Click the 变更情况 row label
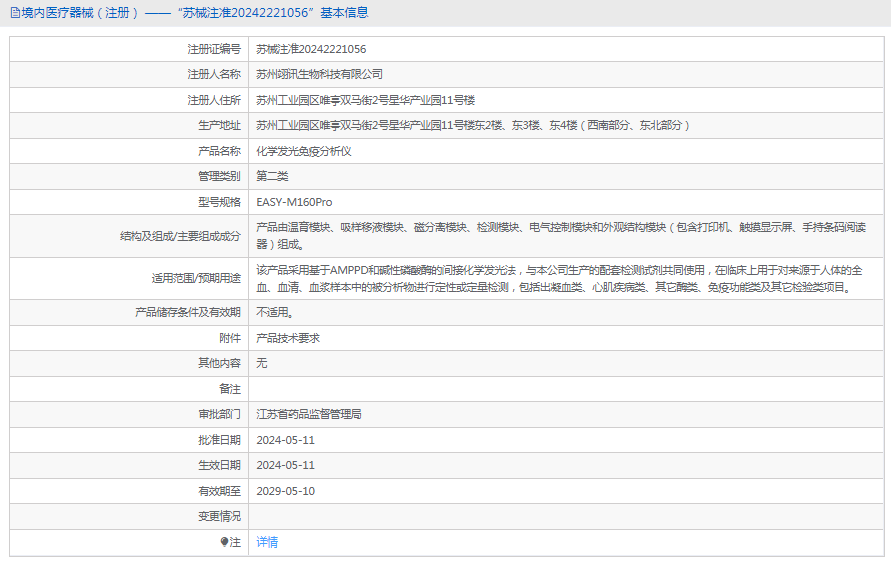This screenshot has height=566, width=891. click(x=219, y=517)
